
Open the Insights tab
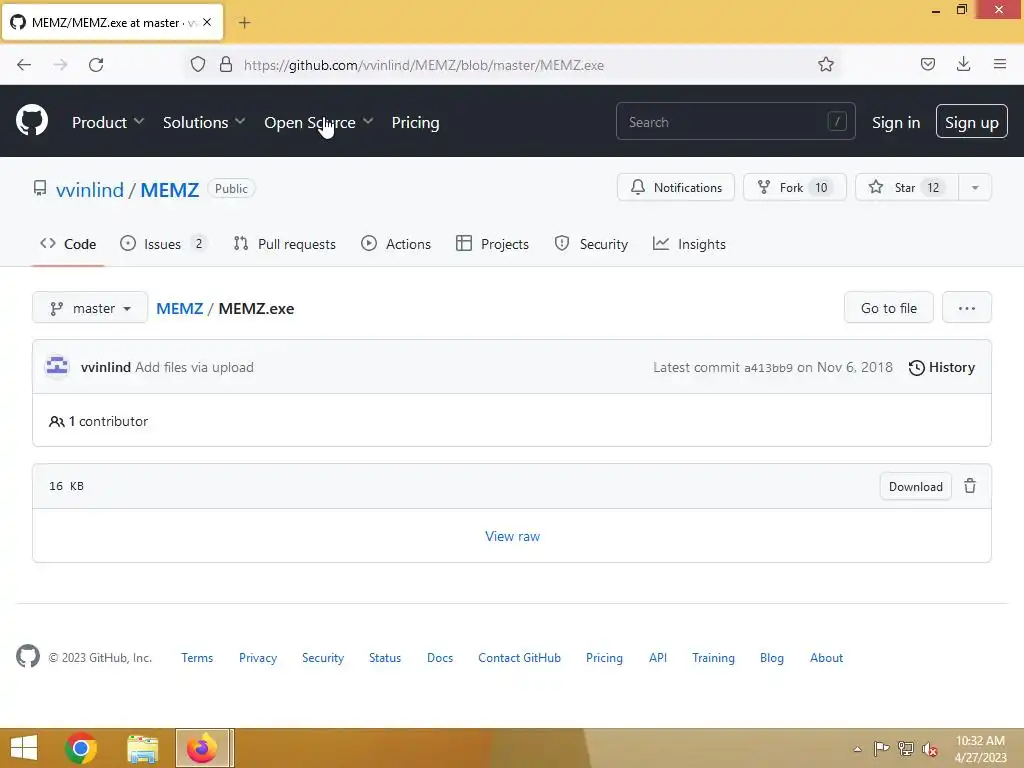(x=690, y=244)
